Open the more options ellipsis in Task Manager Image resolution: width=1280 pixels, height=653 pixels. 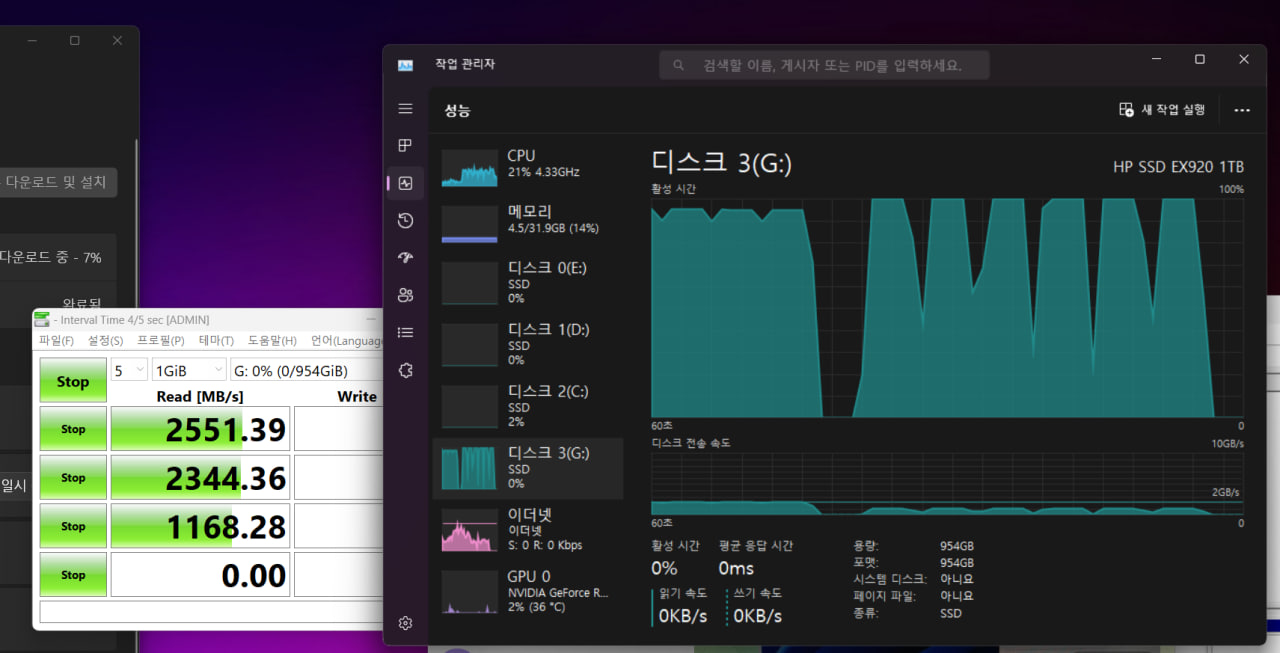tap(1242, 110)
